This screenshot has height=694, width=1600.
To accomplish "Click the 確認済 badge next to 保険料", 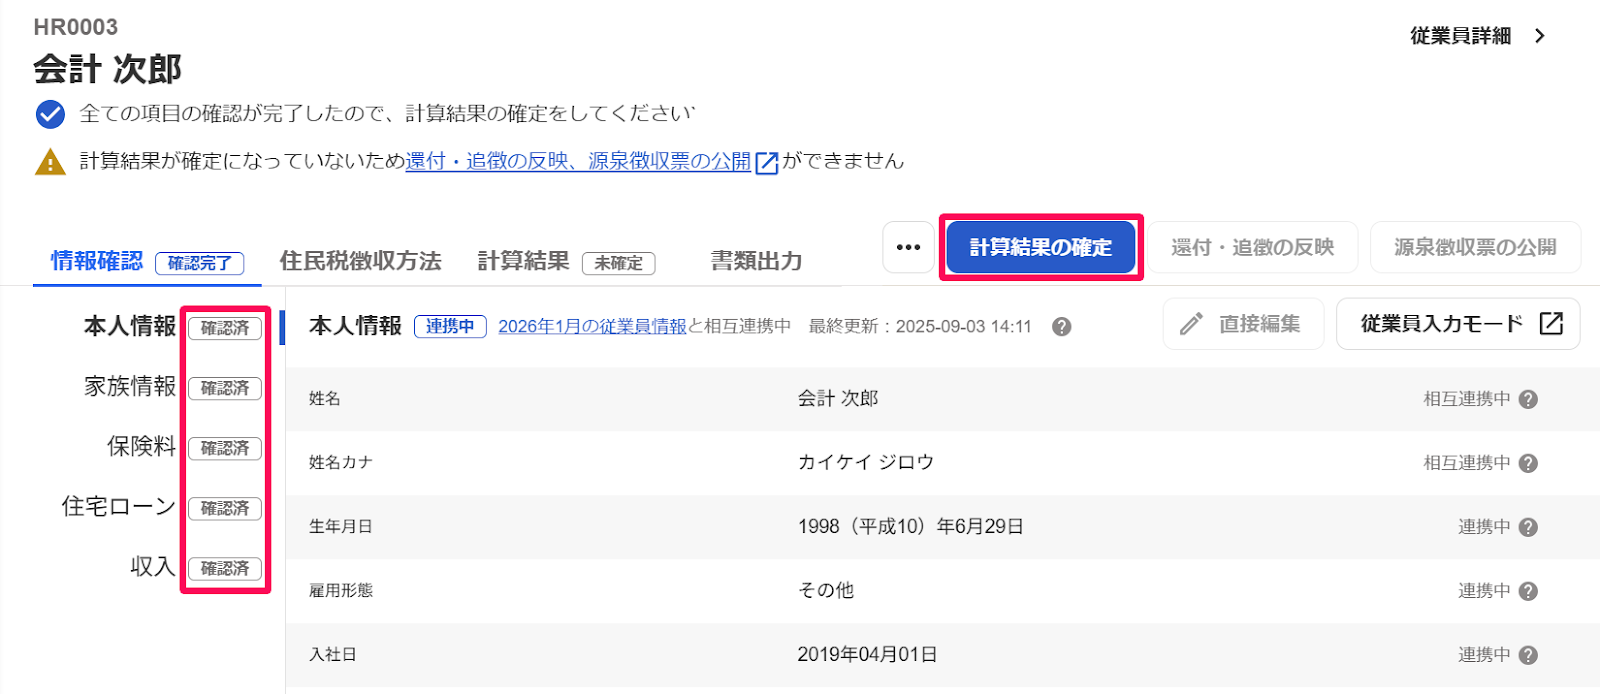I will pos(225,448).
